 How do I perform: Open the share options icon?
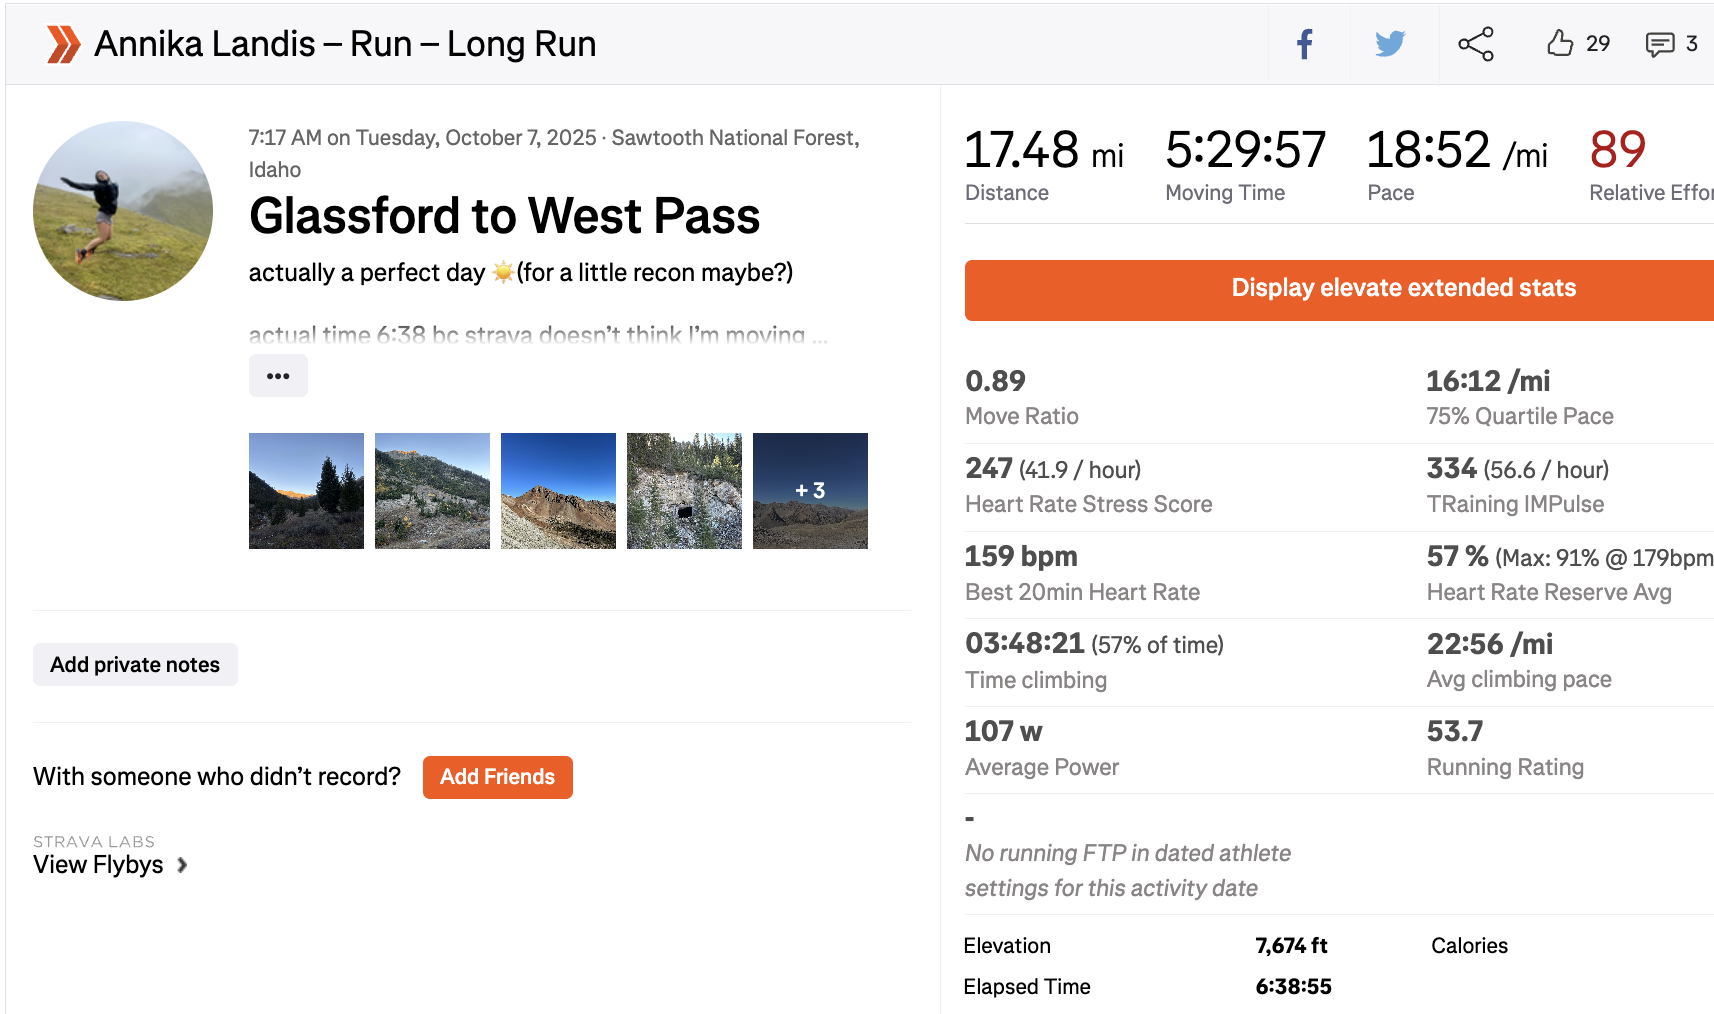[x=1475, y=44]
